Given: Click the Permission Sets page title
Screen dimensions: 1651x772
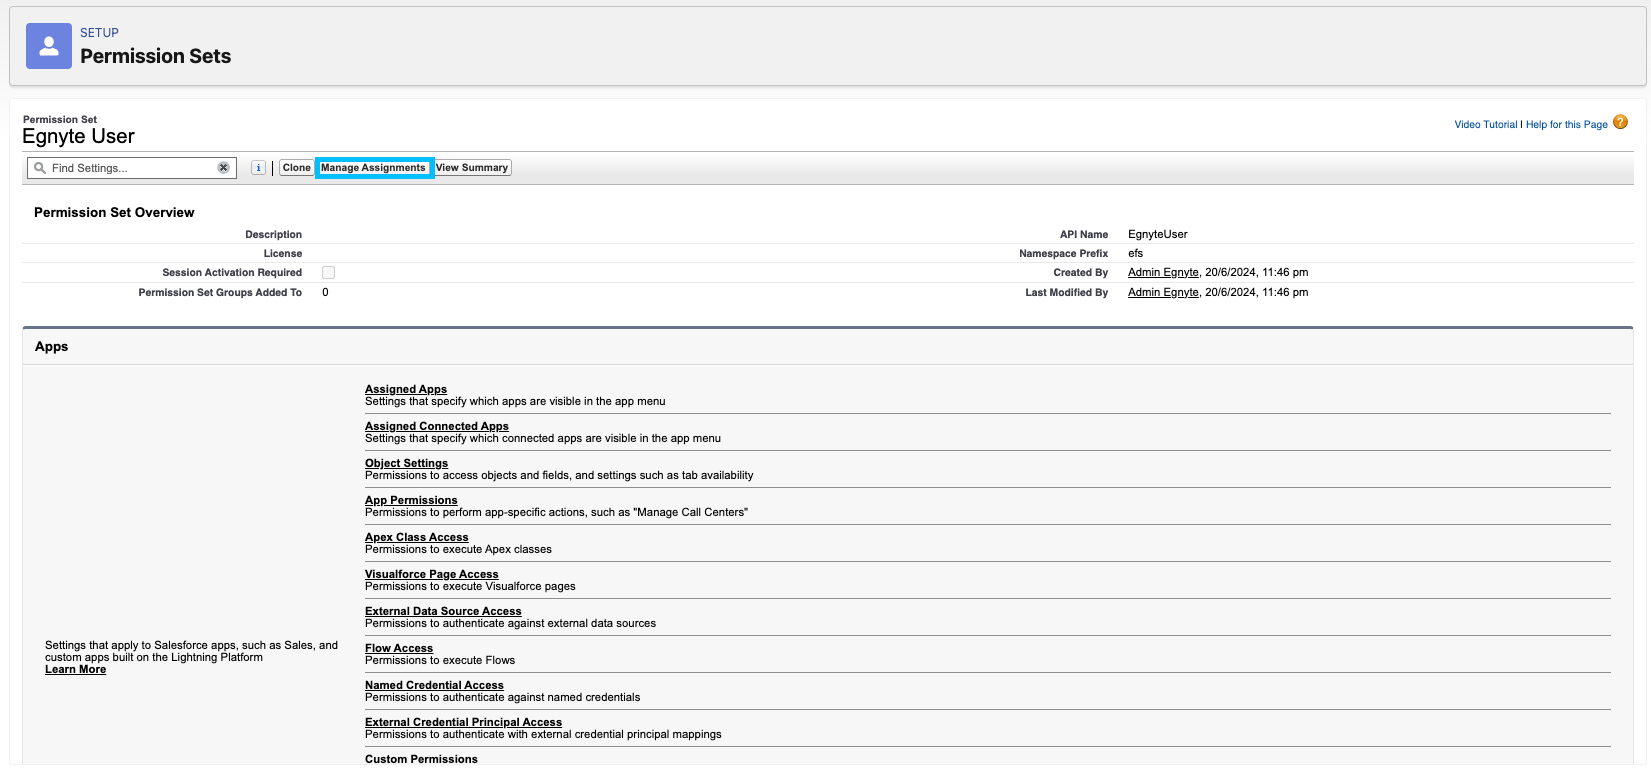Looking at the screenshot, I should pos(155,56).
